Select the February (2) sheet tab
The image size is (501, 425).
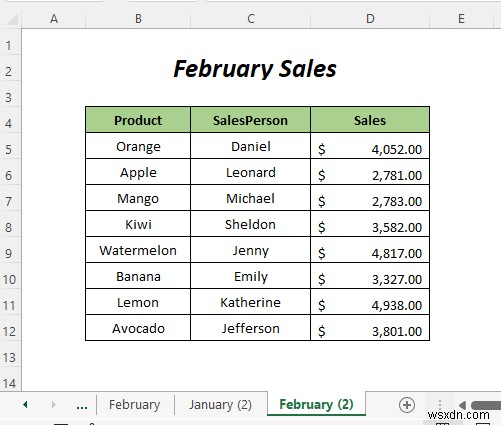tap(316, 404)
